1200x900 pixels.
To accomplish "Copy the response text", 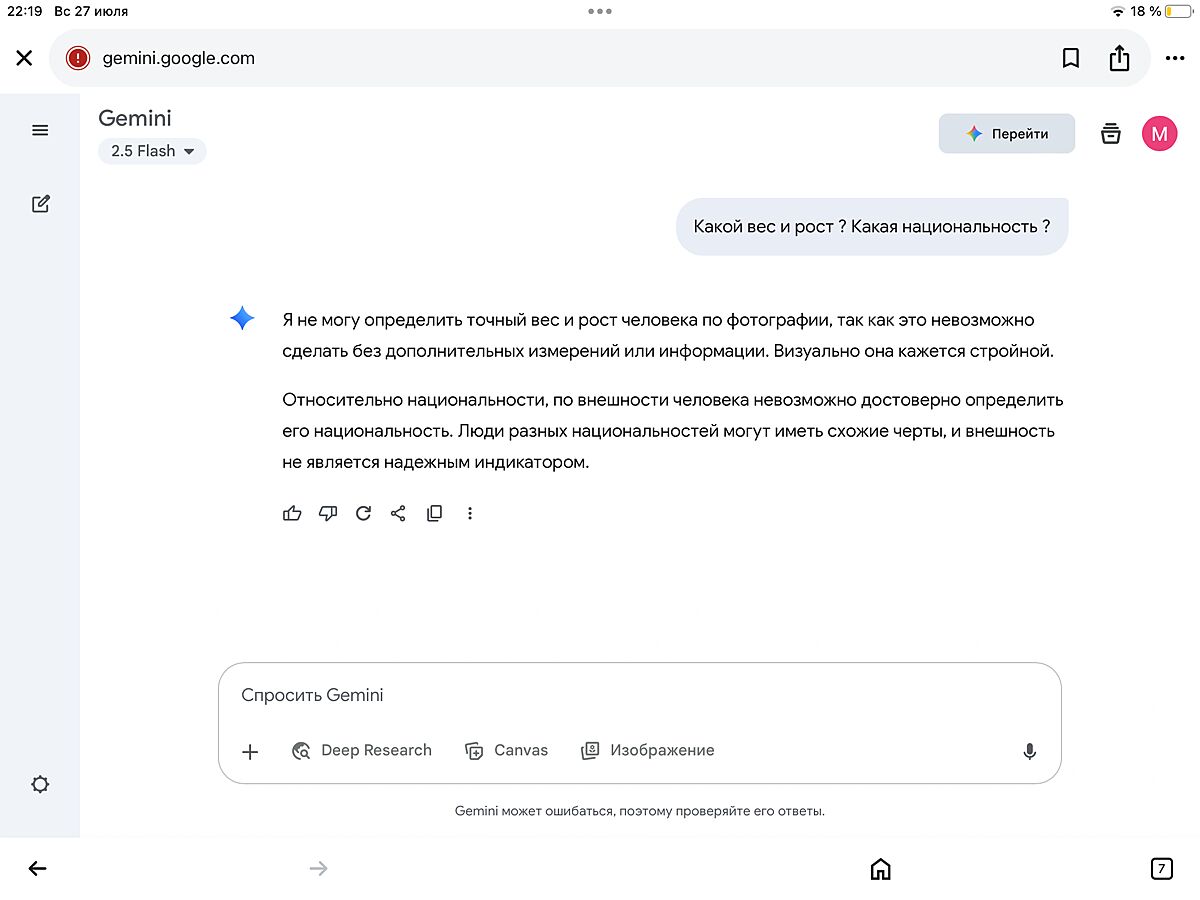I will click(434, 513).
